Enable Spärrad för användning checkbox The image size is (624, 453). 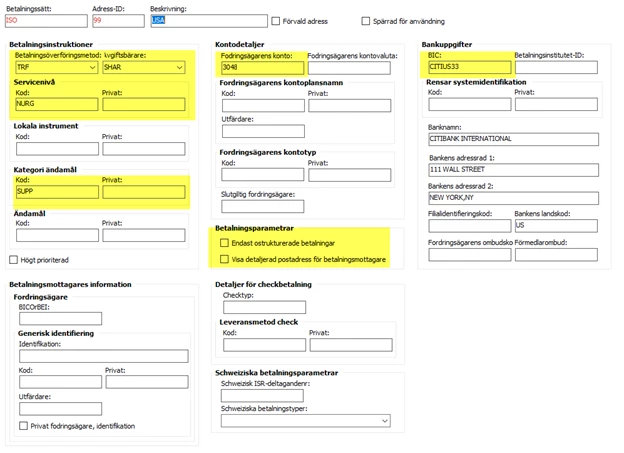[366, 21]
